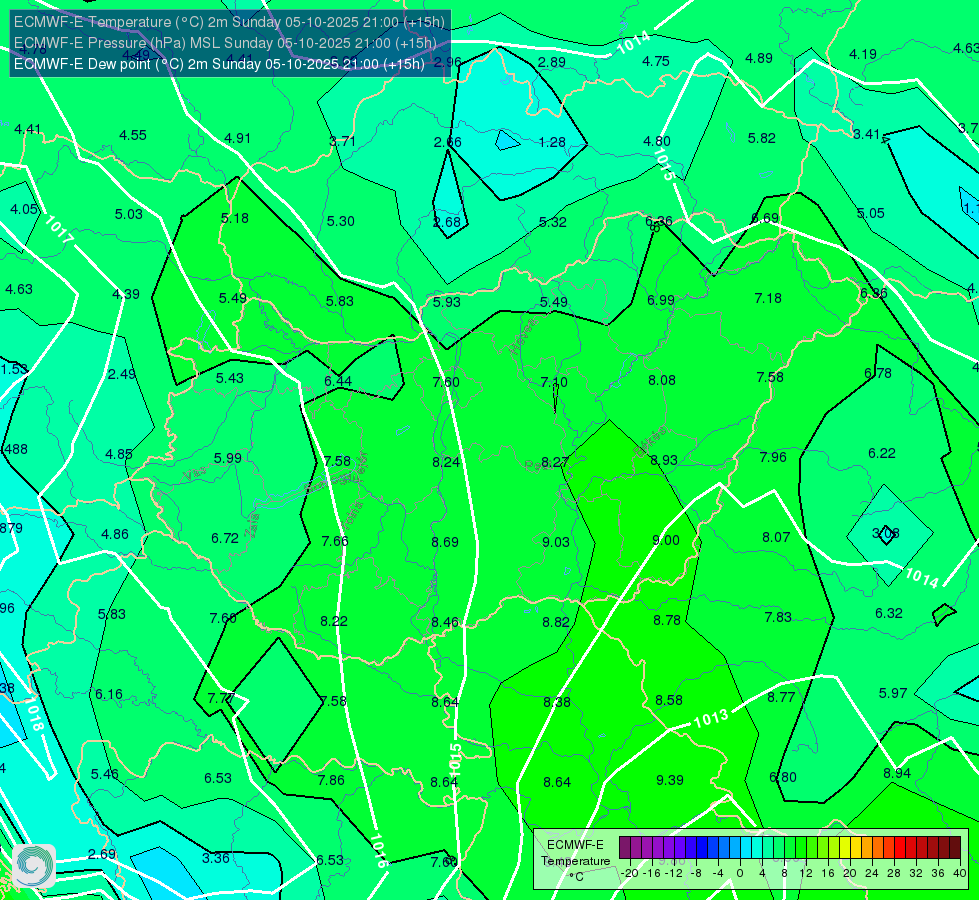Click the 8.22 temperature value
This screenshot has height=900, width=979.
334,621
